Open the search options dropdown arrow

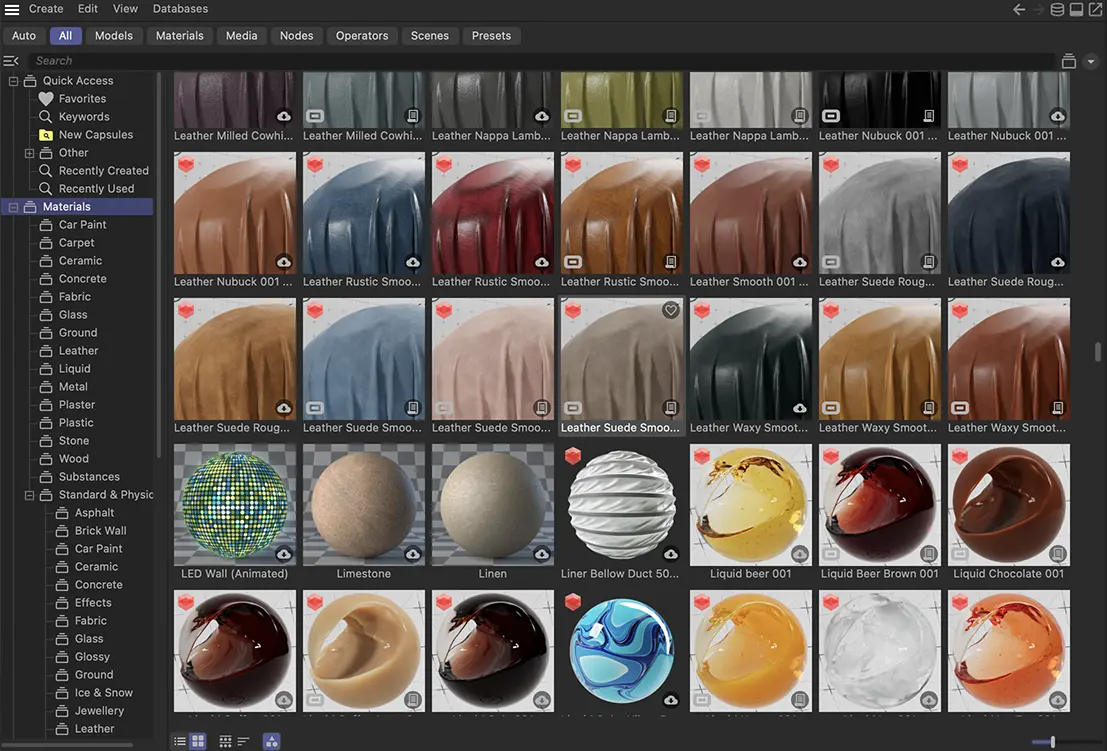click(x=1091, y=60)
